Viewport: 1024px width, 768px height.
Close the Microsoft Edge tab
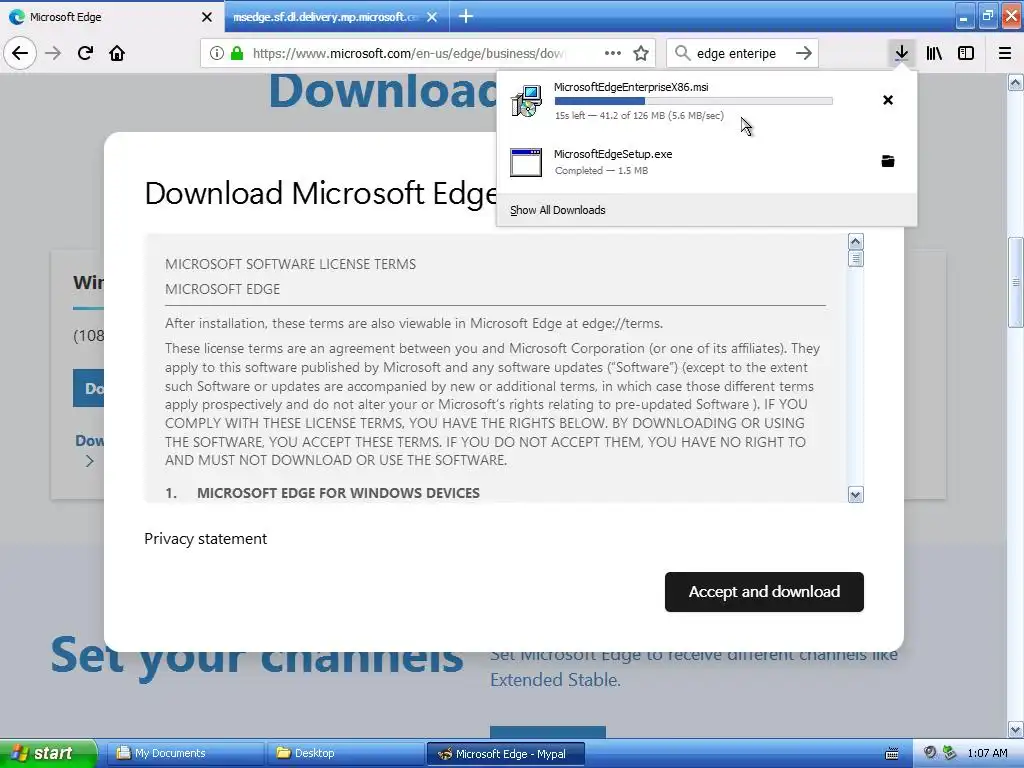[x=207, y=17]
